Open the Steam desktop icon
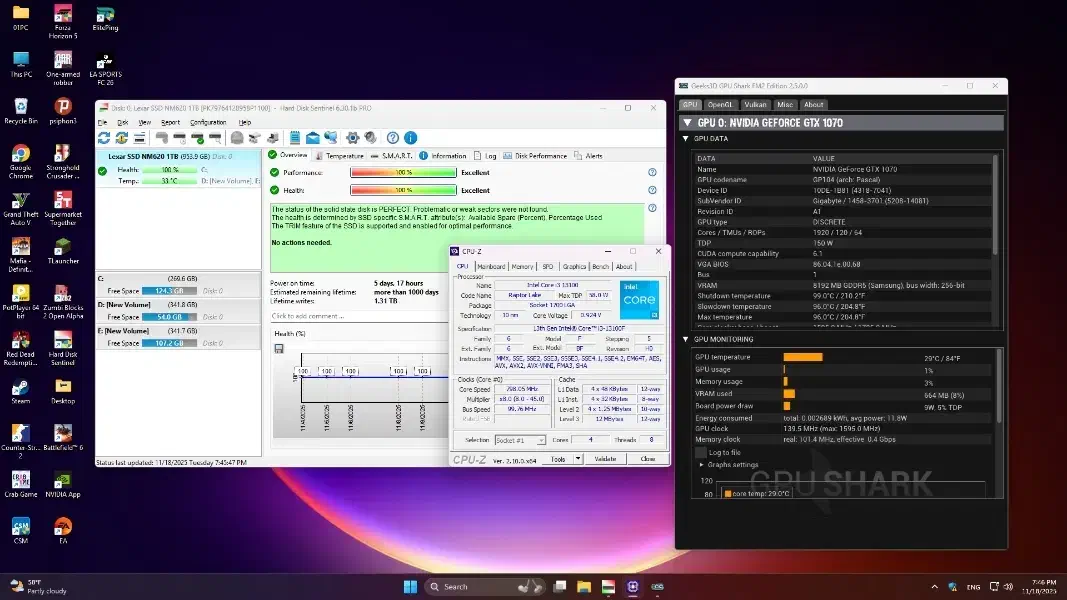Viewport: 1067px width, 600px height. tap(20, 389)
